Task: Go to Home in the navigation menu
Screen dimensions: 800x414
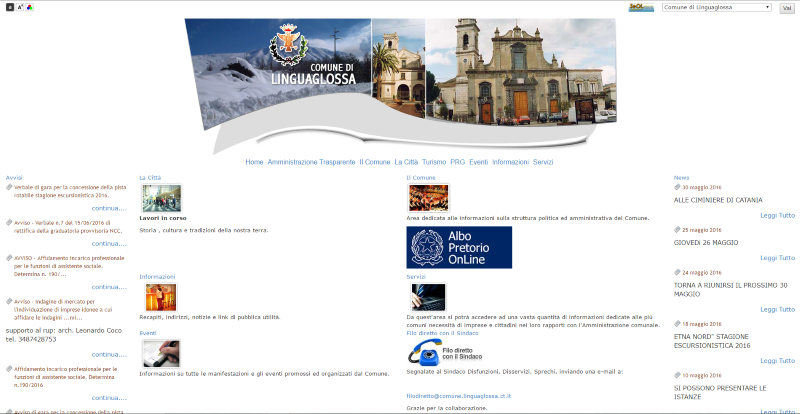Action: (x=255, y=162)
